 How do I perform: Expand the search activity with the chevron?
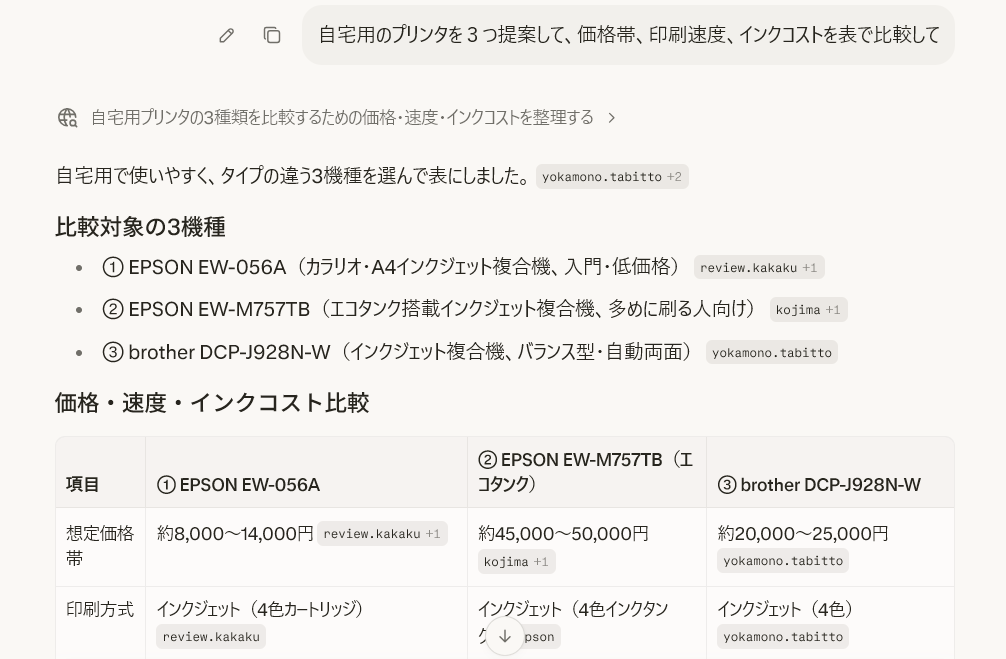pyautogui.click(x=611, y=117)
